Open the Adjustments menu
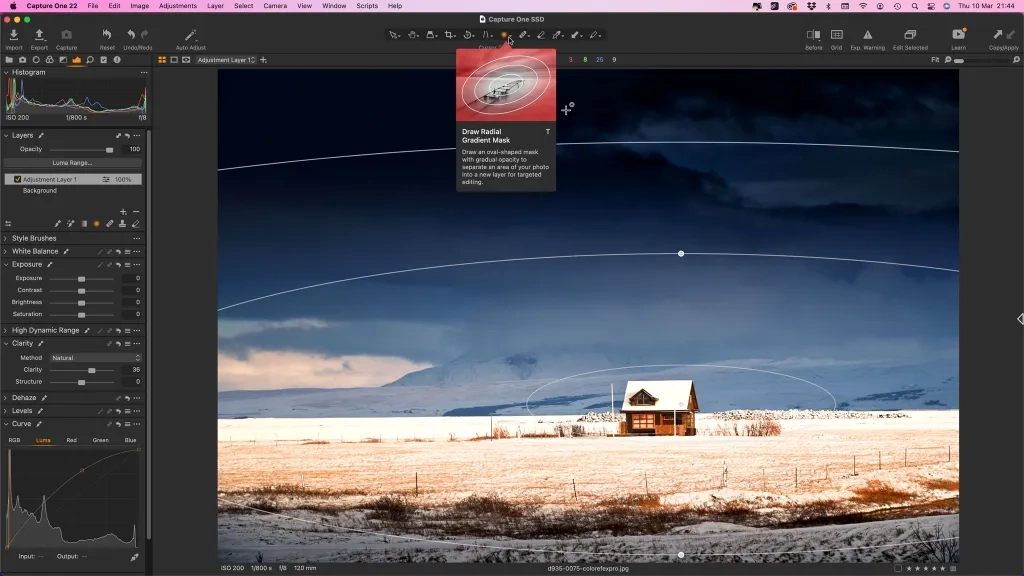 (178, 6)
